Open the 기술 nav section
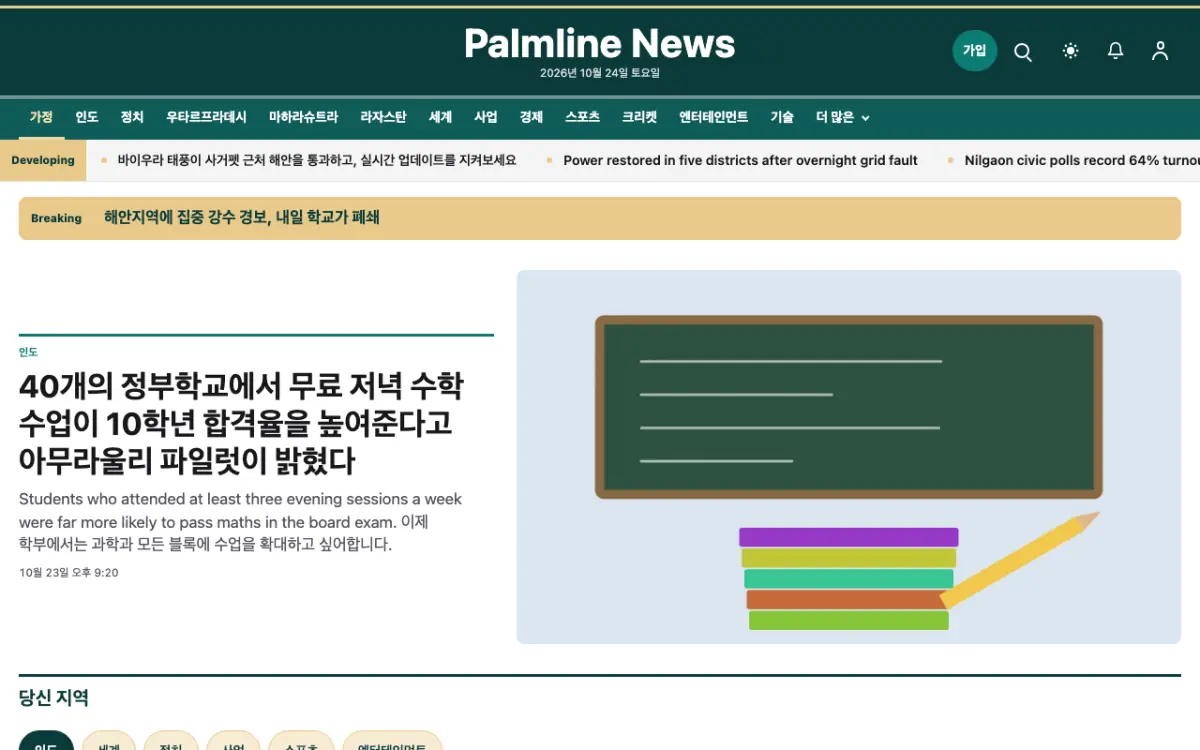 click(782, 117)
